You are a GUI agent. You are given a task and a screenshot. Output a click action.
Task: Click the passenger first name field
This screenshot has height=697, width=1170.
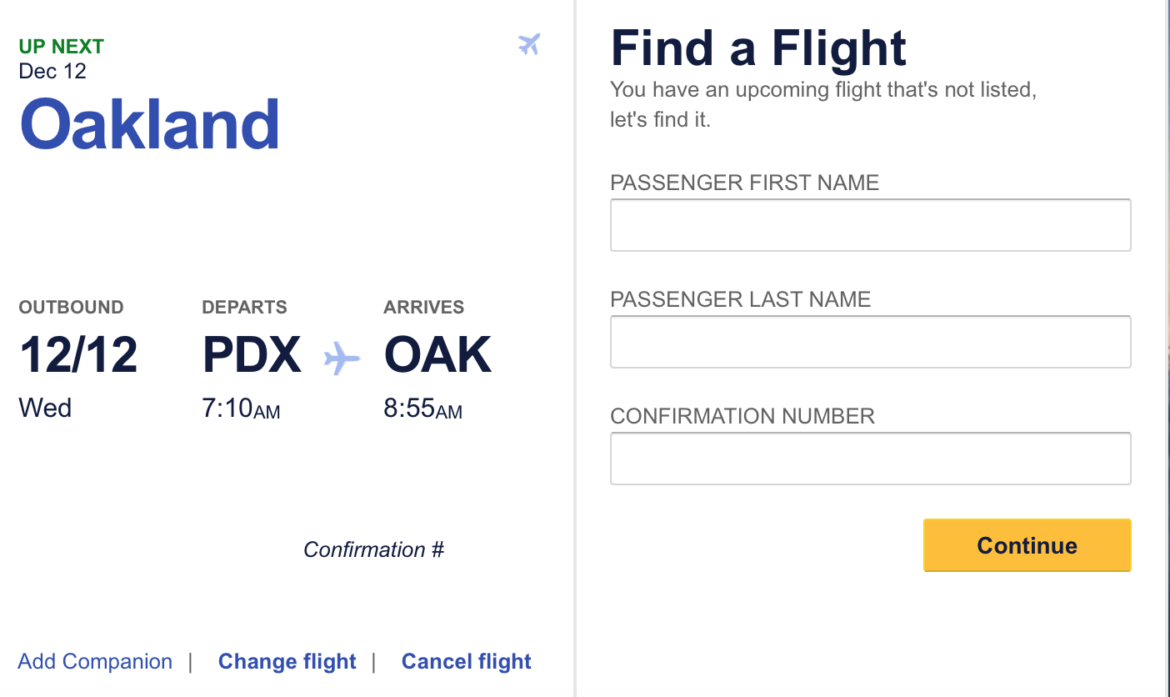point(869,224)
